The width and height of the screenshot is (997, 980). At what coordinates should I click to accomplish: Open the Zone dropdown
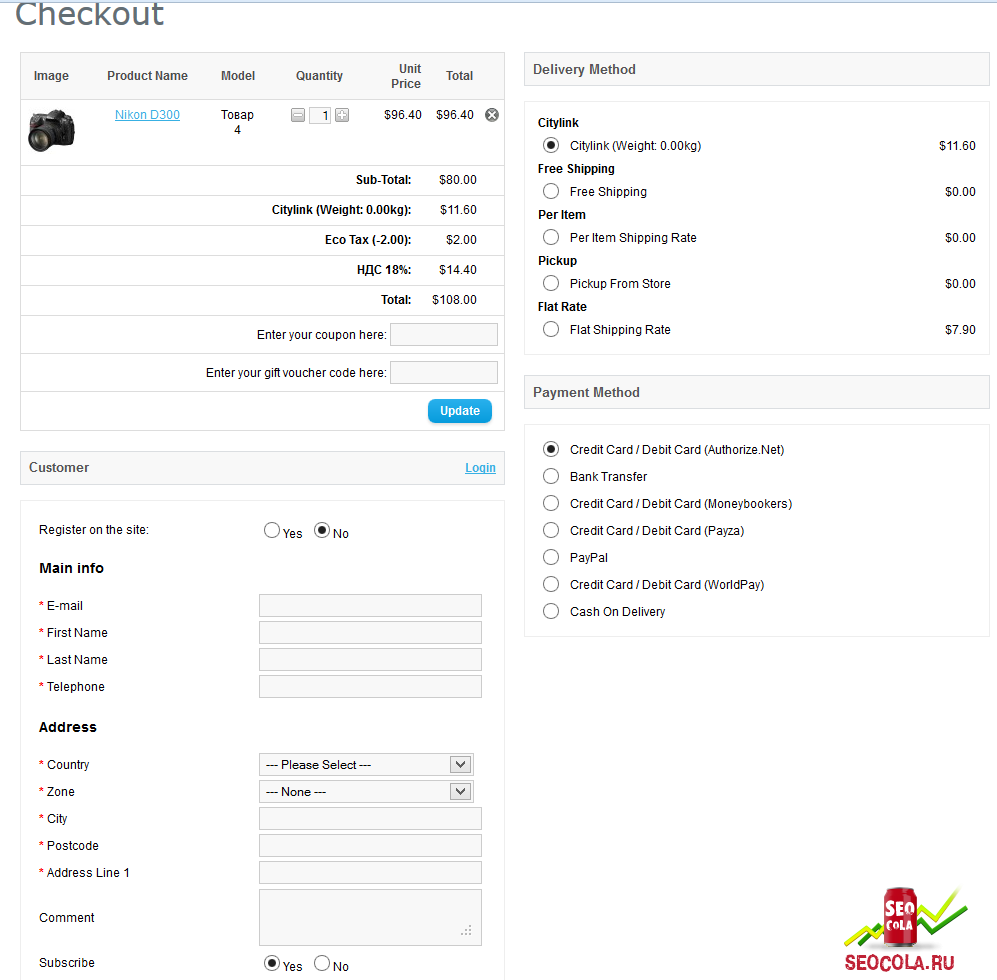(366, 792)
